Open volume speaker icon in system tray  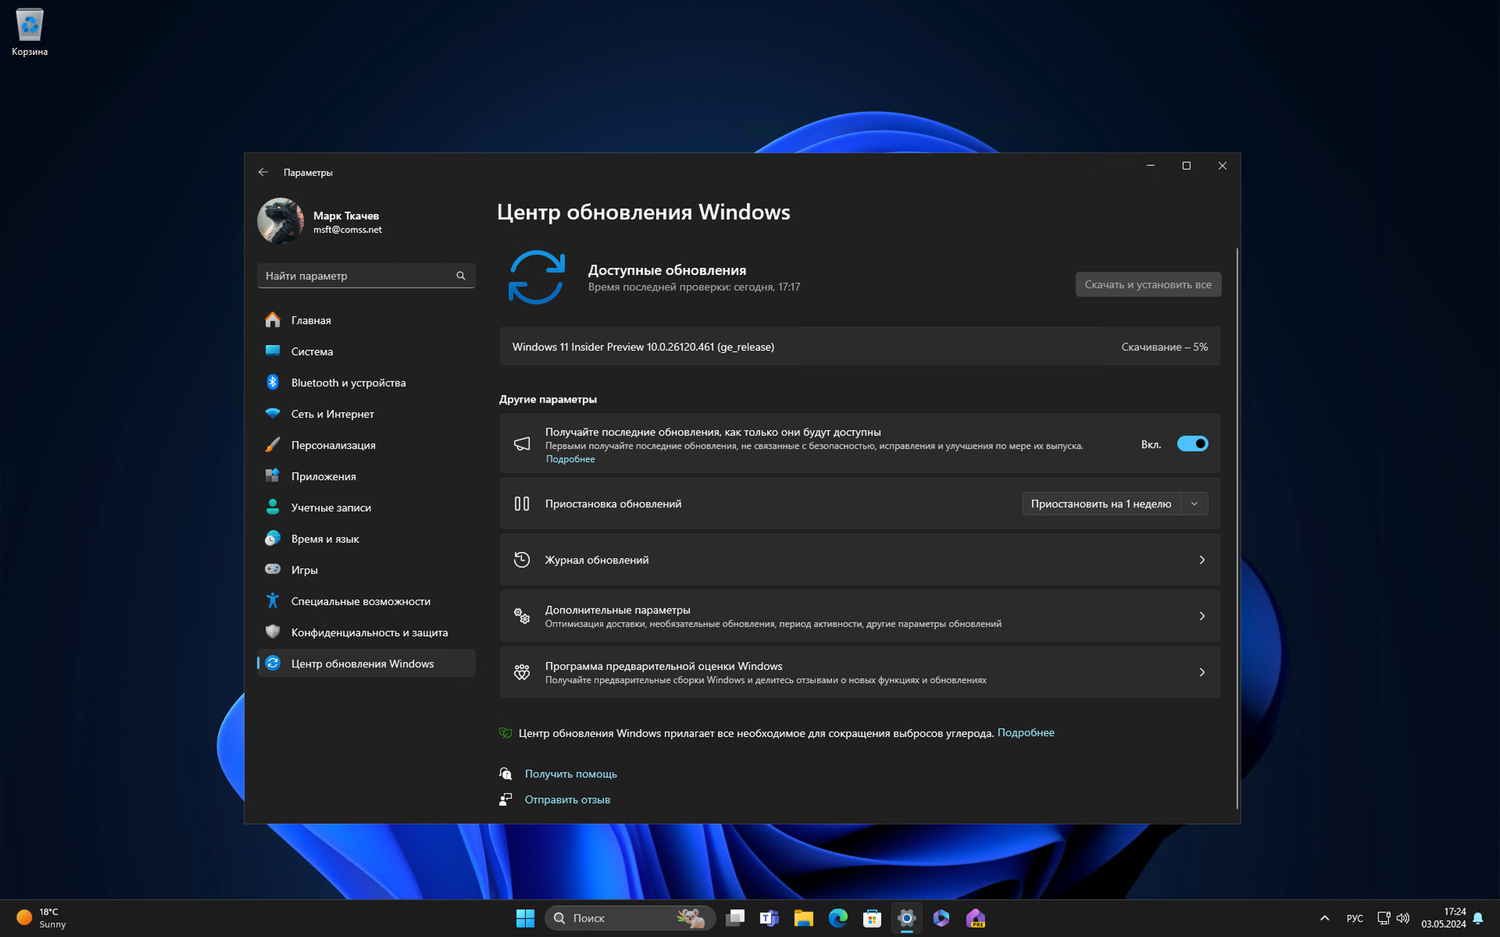(1403, 918)
